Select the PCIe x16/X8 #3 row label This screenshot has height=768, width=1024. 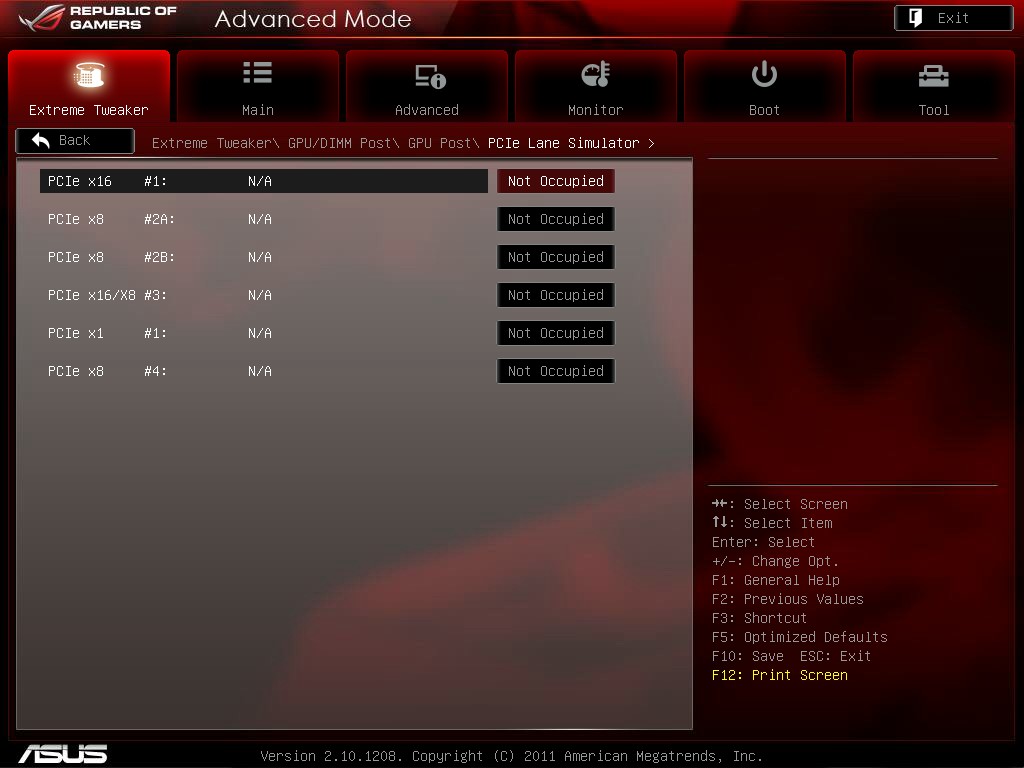pos(107,295)
